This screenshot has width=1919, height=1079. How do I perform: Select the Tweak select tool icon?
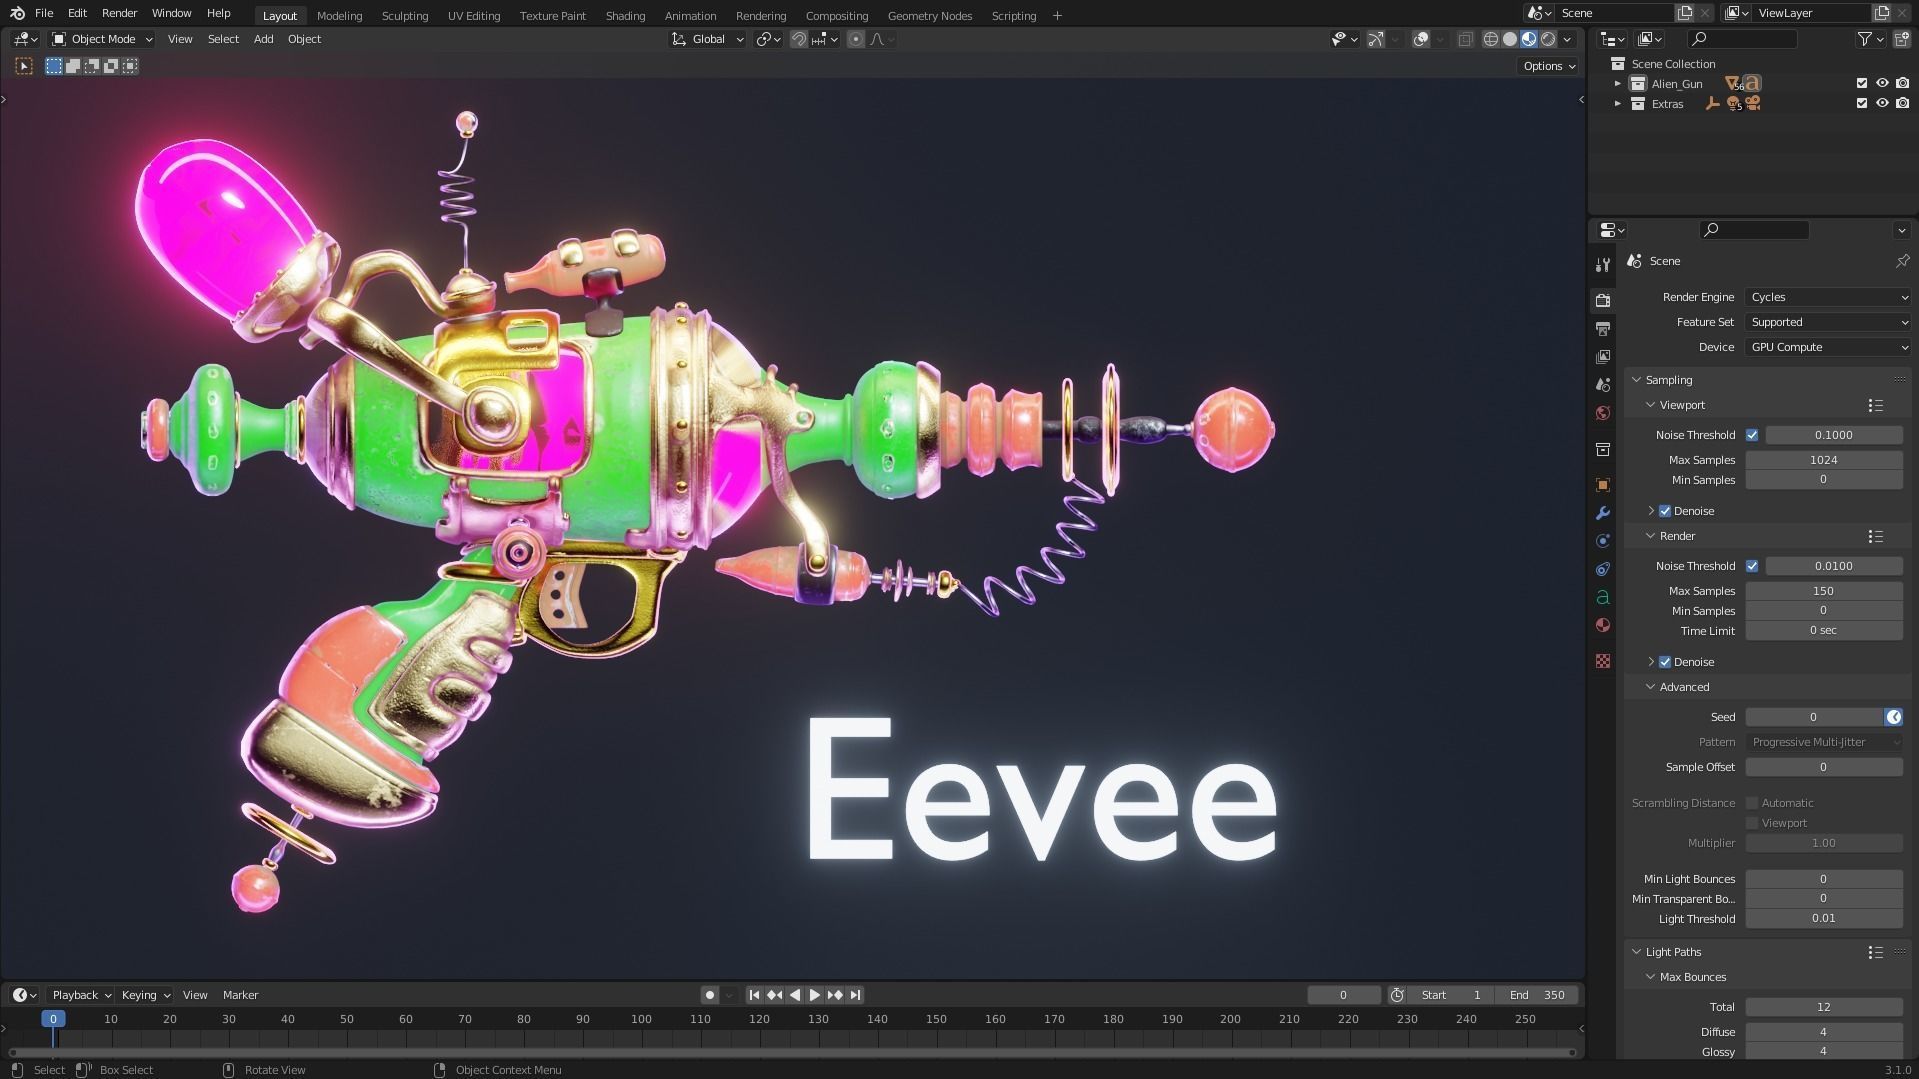[24, 66]
